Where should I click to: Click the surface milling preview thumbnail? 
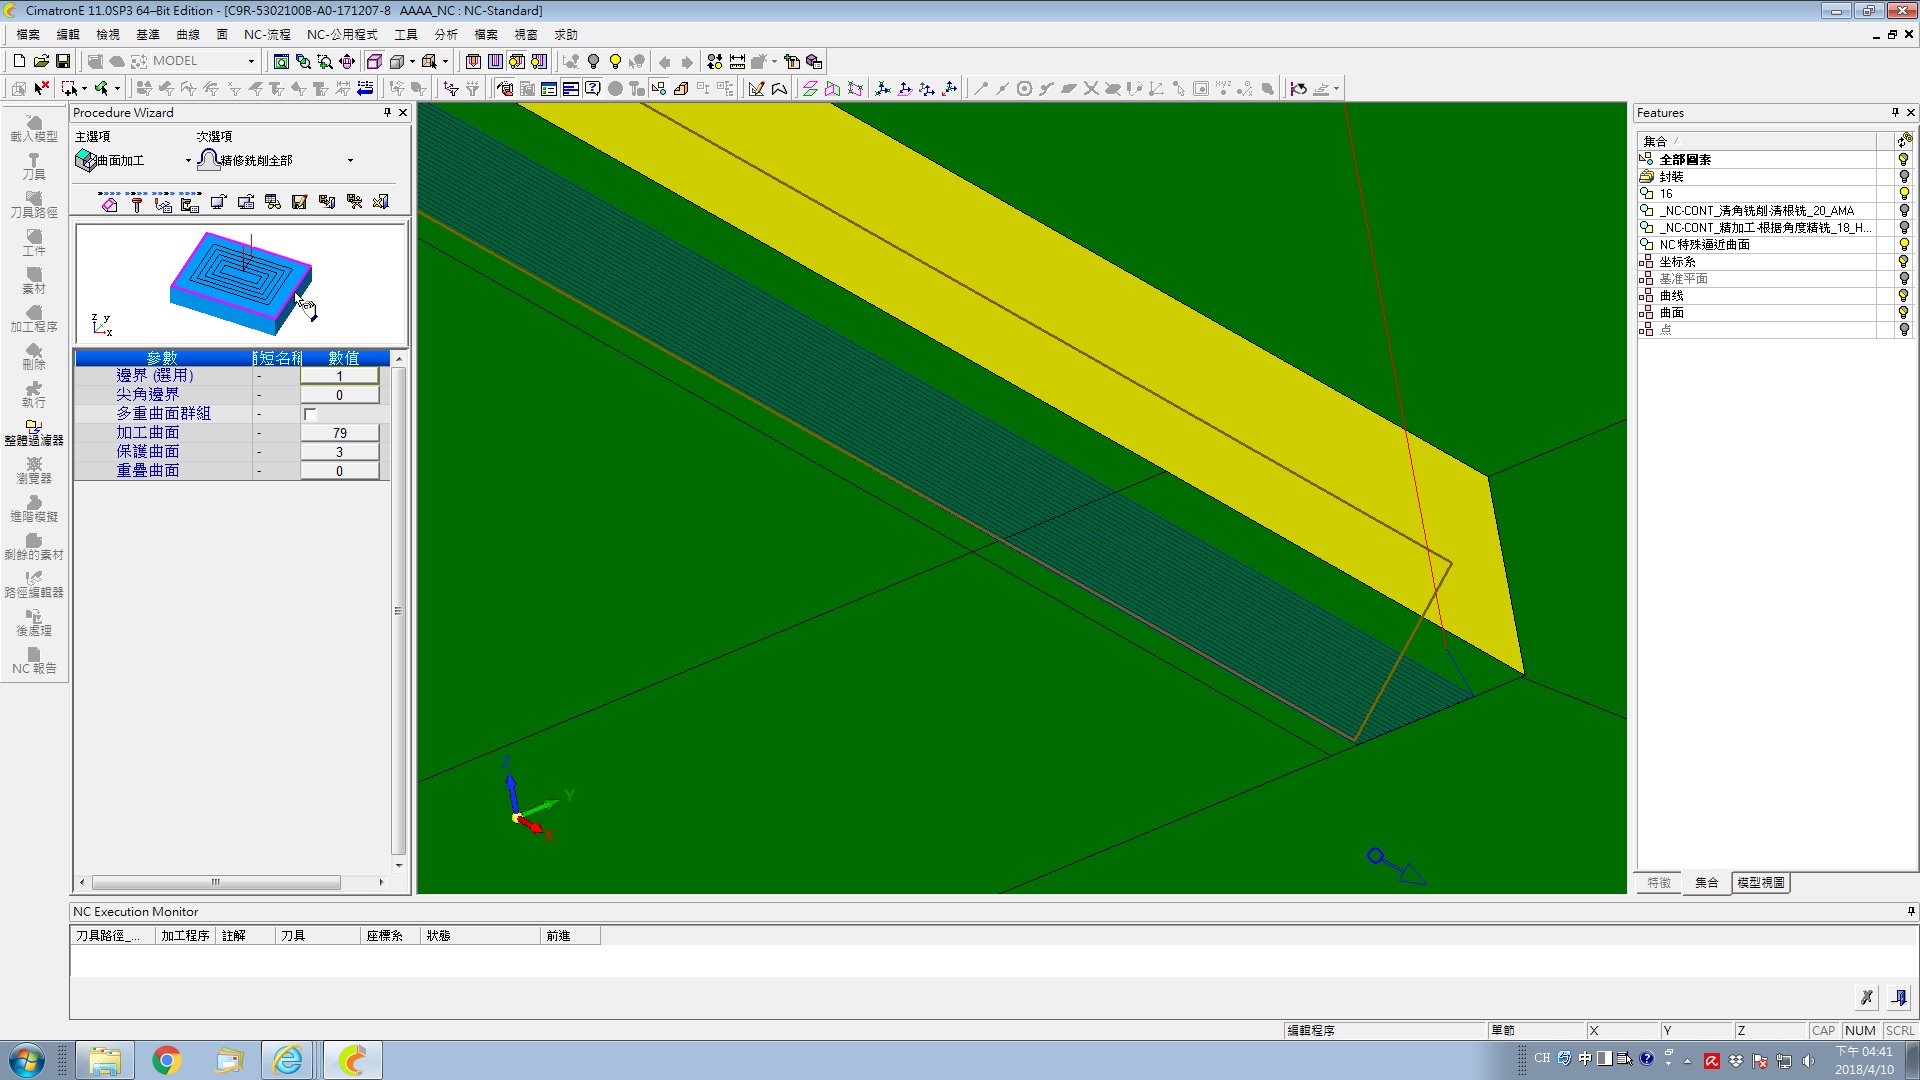tap(241, 285)
